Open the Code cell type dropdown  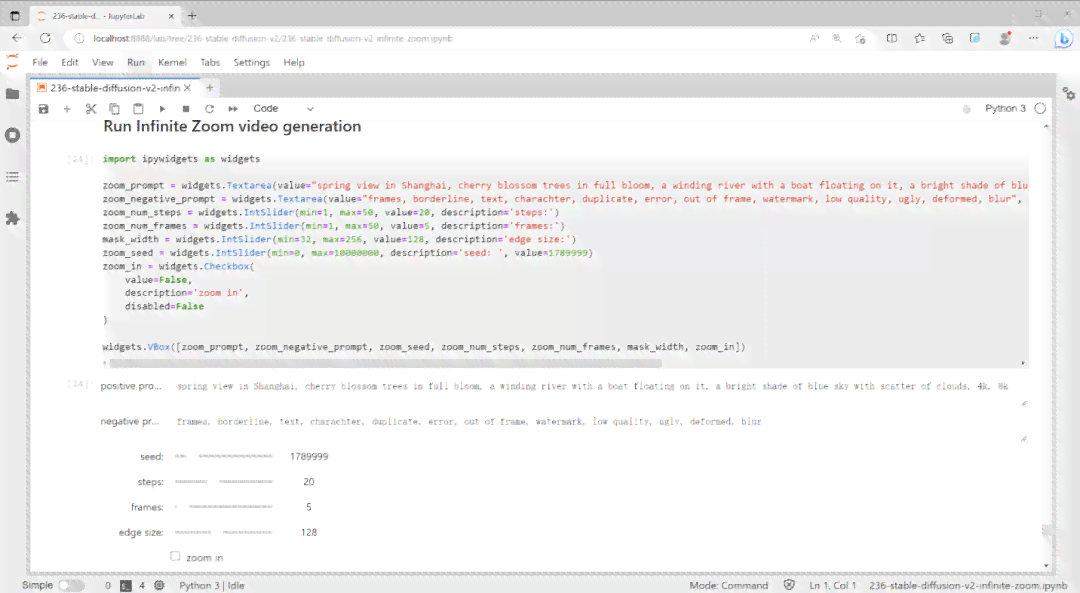tap(283, 109)
